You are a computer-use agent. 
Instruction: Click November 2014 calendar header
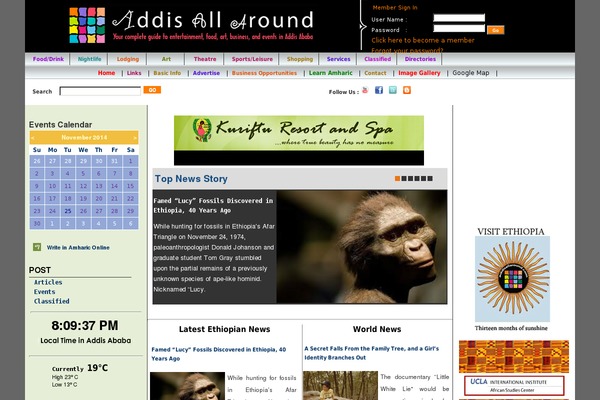(x=84, y=137)
